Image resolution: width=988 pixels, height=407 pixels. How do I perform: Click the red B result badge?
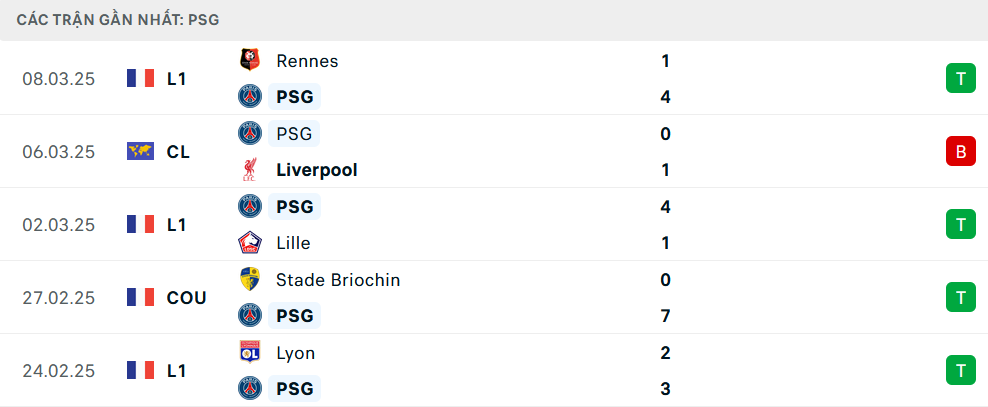coord(960,152)
